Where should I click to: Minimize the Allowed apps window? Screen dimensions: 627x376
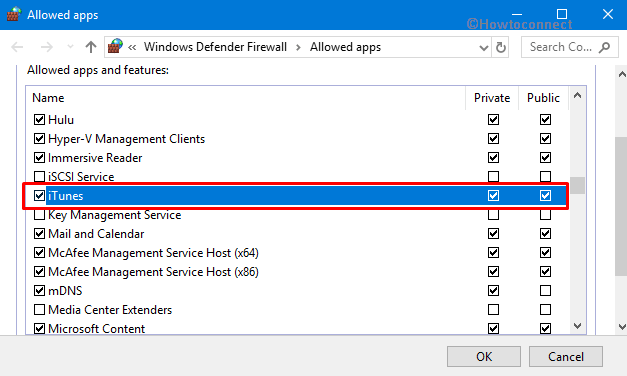pos(517,14)
